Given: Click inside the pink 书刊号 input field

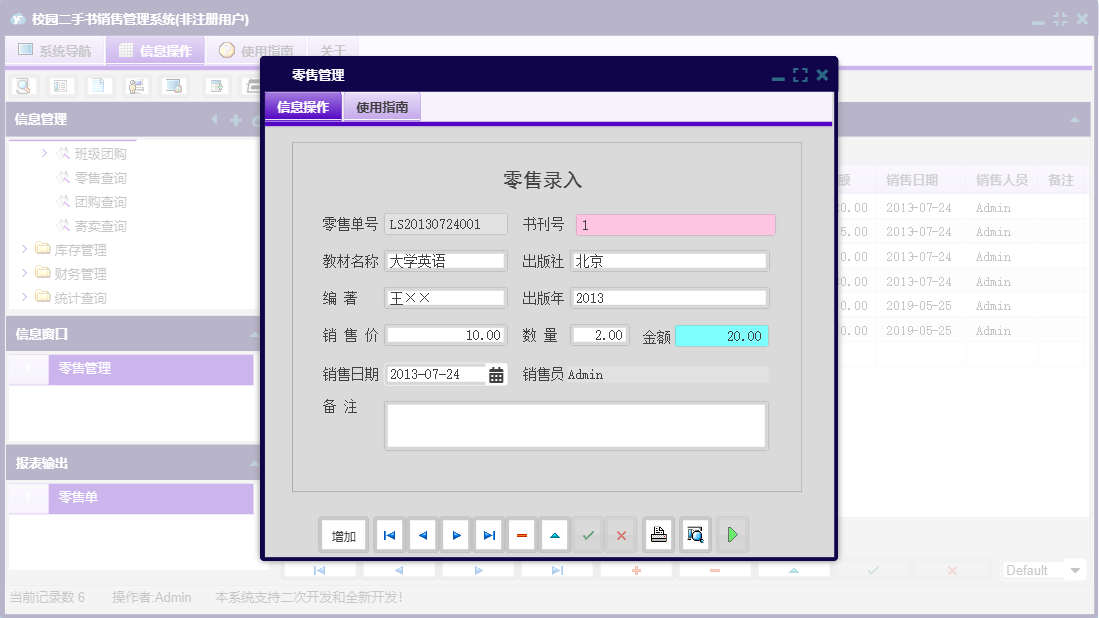Looking at the screenshot, I should [675, 224].
